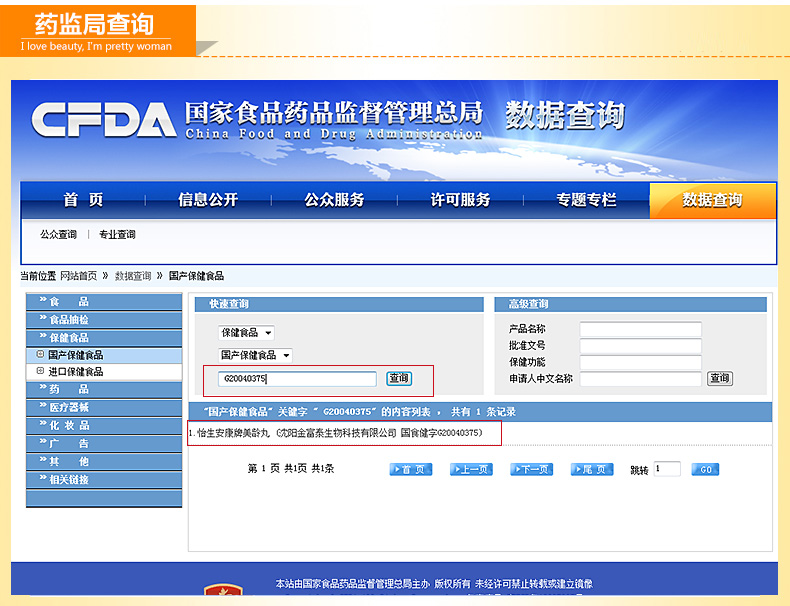Select the 数据查询 navigation tab
The image size is (790, 606).
tap(712, 200)
